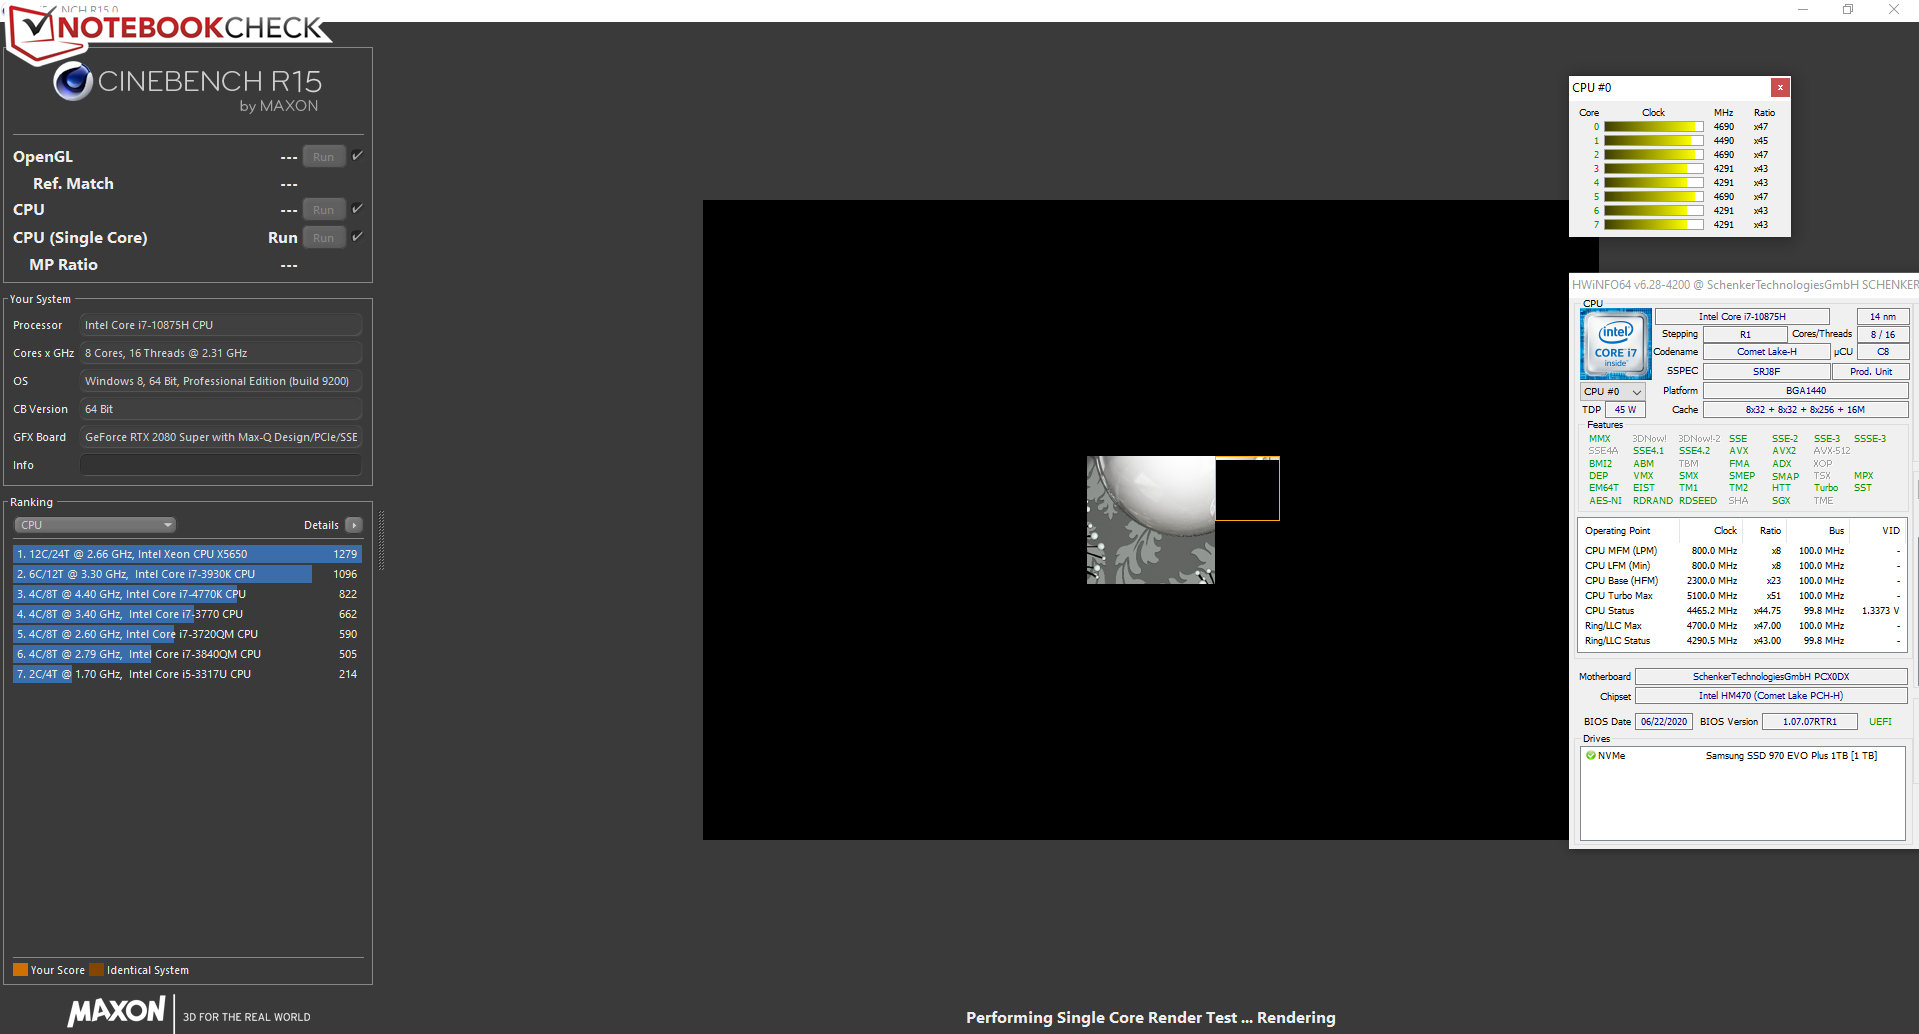This screenshot has width=1919, height=1034.
Task: Click the CPU Status operating point row
Action: coord(1742,611)
